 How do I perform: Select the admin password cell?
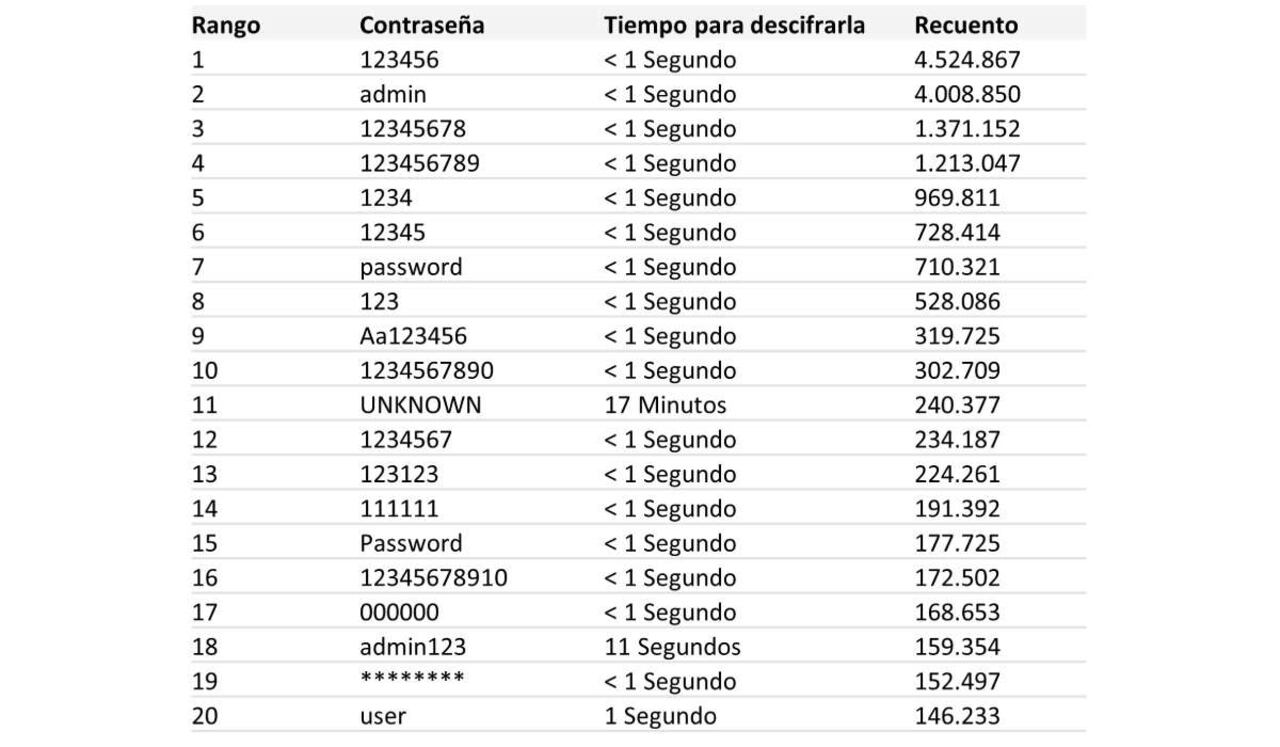click(x=393, y=95)
